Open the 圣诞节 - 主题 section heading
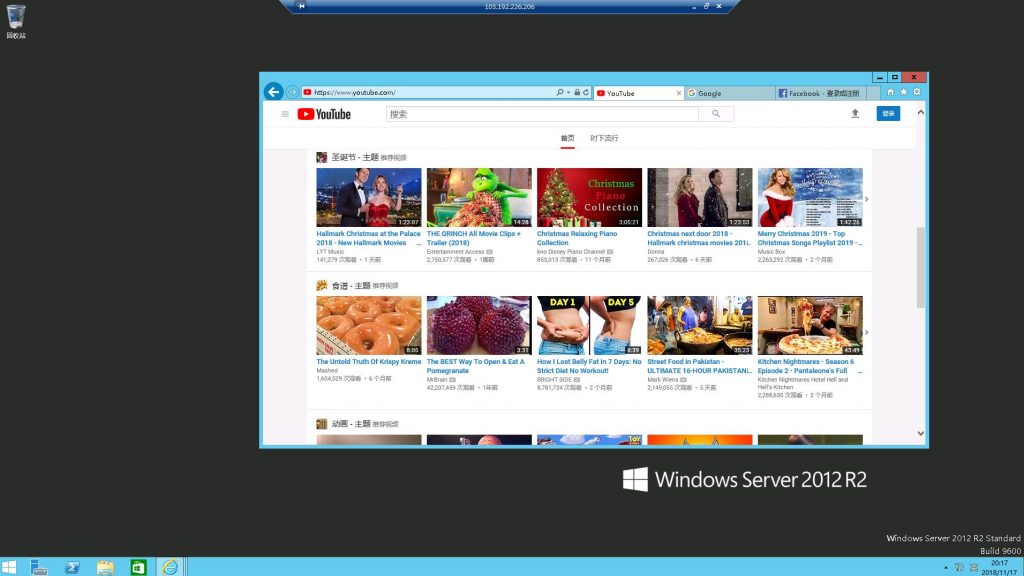1024x576 pixels. 355,157
